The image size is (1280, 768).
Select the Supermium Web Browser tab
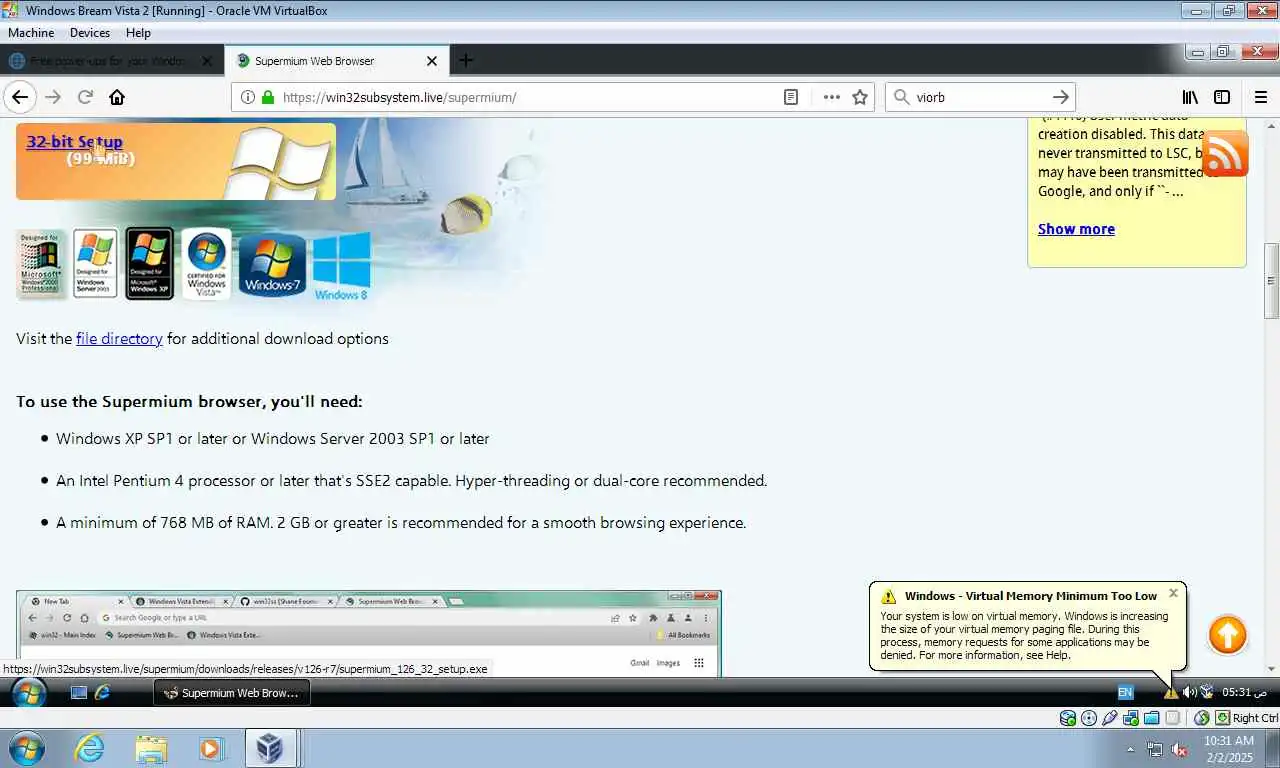tap(337, 61)
